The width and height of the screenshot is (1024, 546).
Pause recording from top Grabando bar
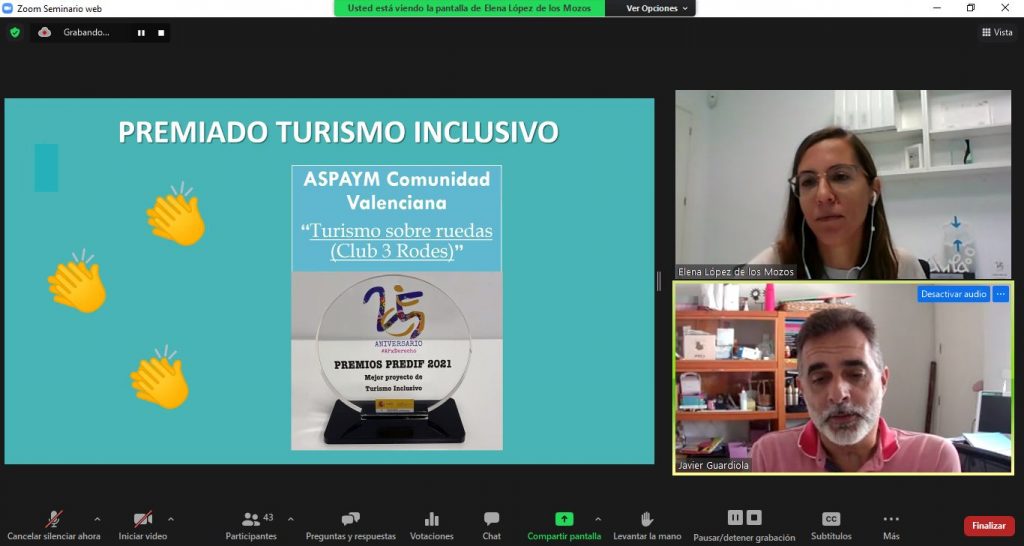(x=141, y=33)
